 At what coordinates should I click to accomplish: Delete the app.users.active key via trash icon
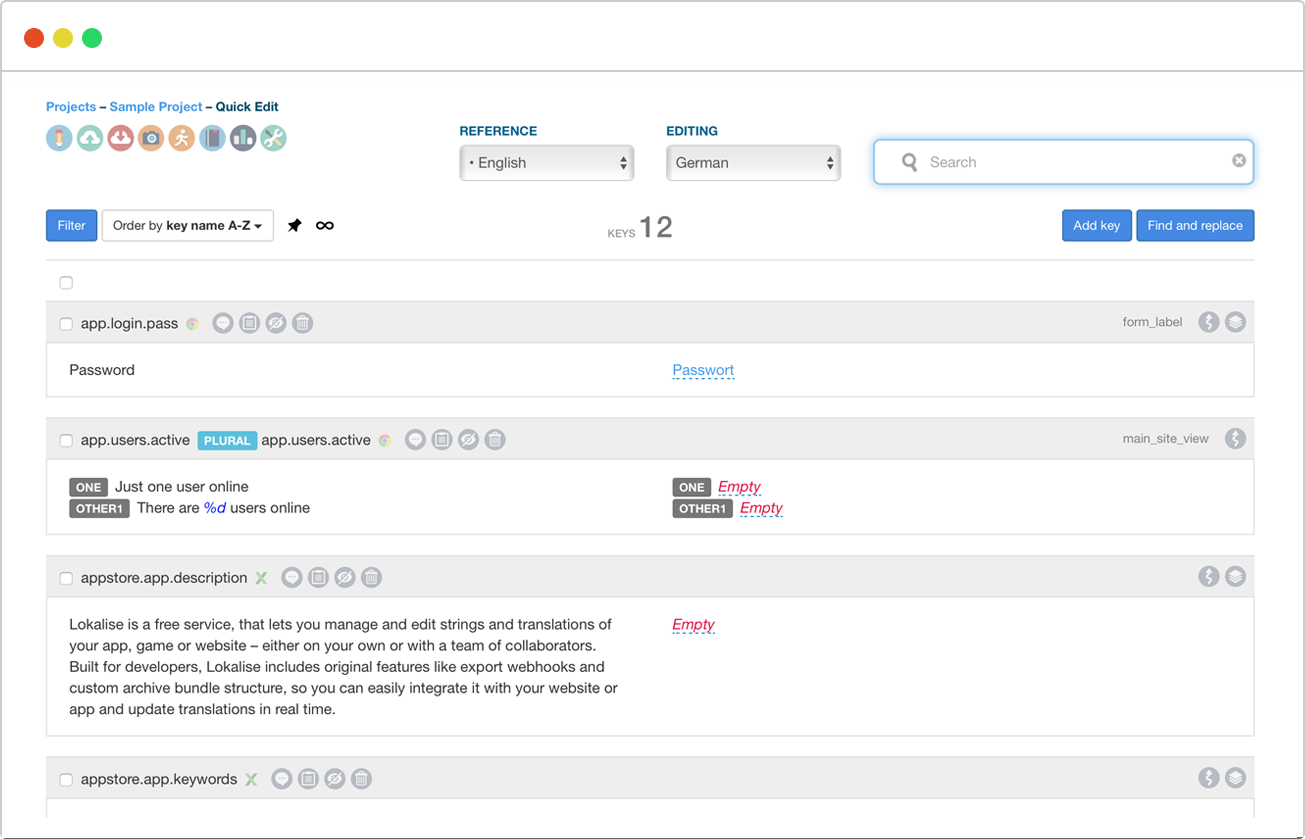click(x=495, y=440)
